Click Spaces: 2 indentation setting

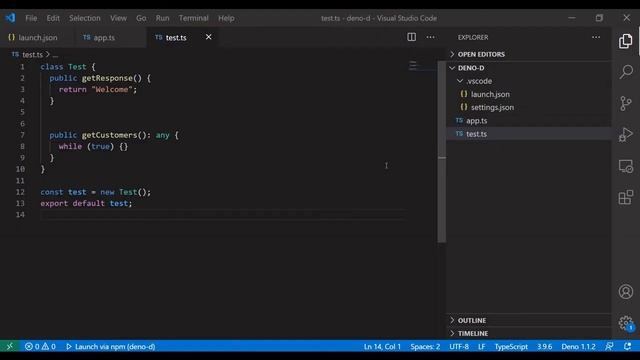click(x=425, y=347)
